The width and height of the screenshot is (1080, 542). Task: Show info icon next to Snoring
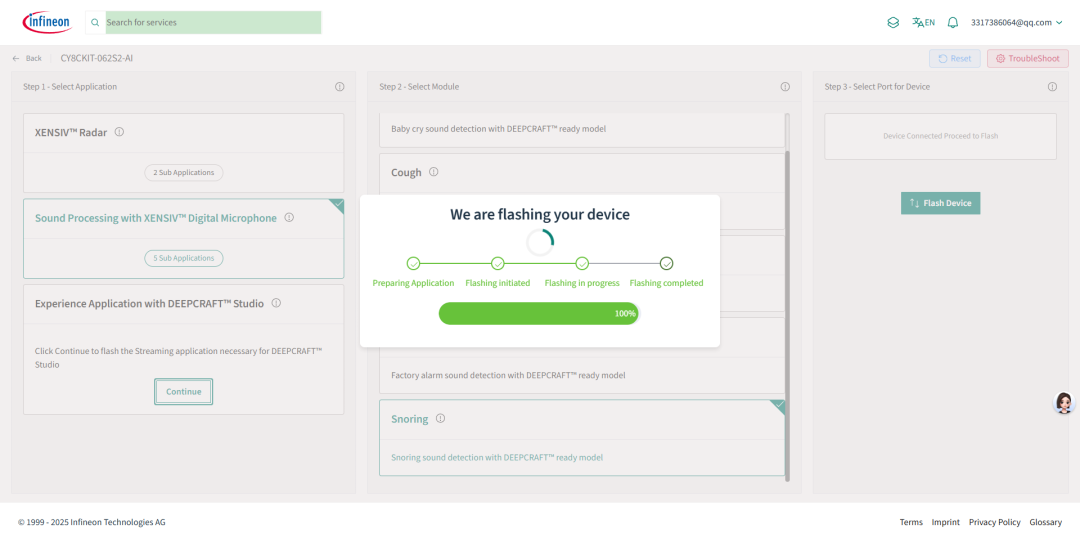441,418
